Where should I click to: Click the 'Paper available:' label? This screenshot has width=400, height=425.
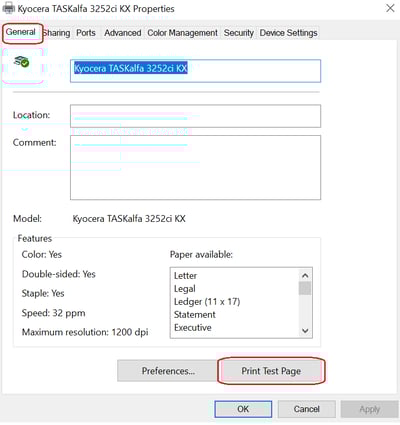[201, 254]
